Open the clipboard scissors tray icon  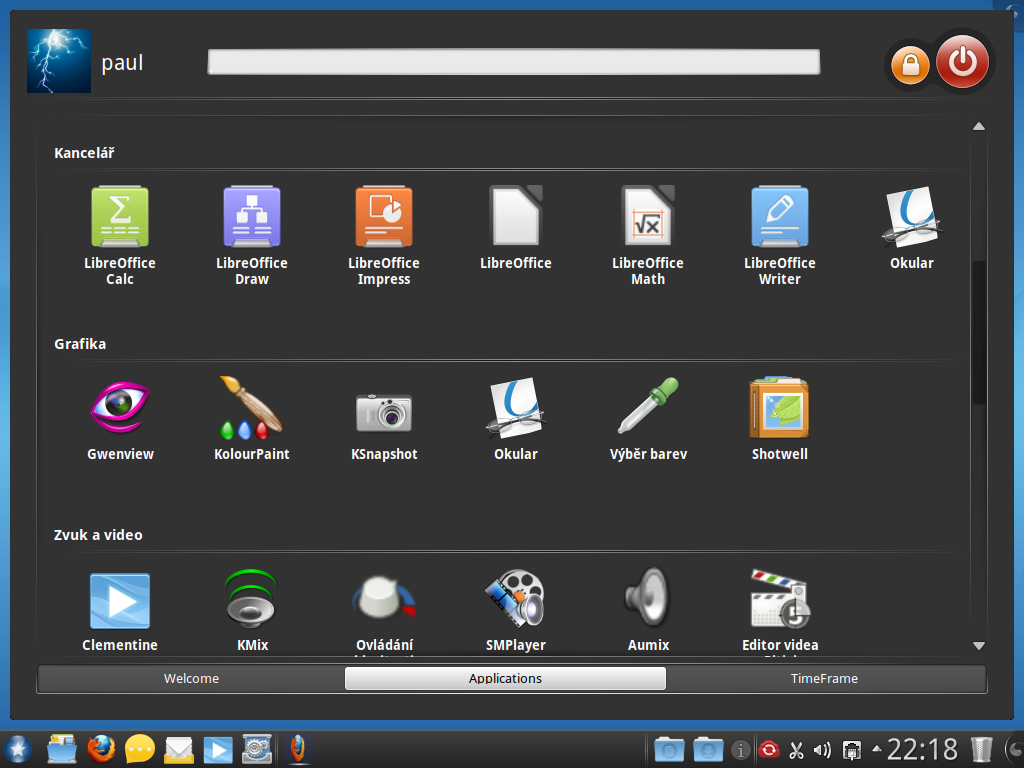796,750
